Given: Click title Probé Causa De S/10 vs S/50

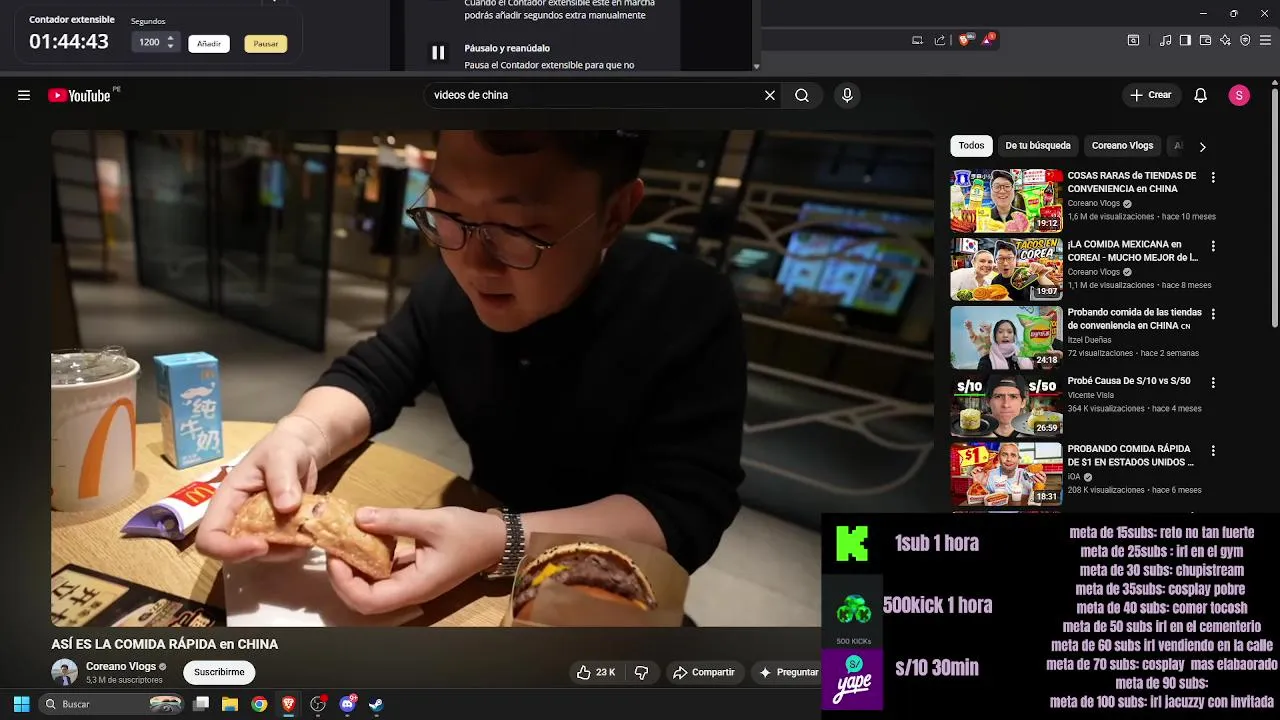Looking at the screenshot, I should (x=1128, y=381).
